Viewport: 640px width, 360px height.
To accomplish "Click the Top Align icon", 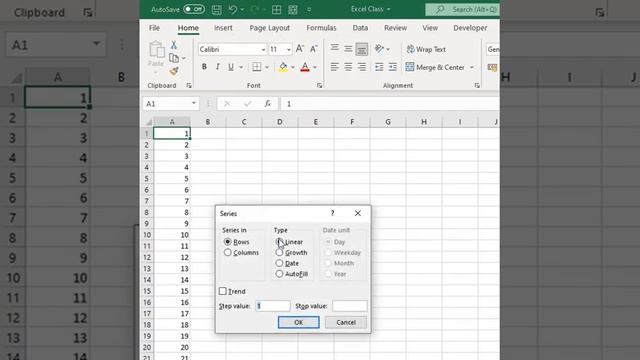I will pos(335,49).
